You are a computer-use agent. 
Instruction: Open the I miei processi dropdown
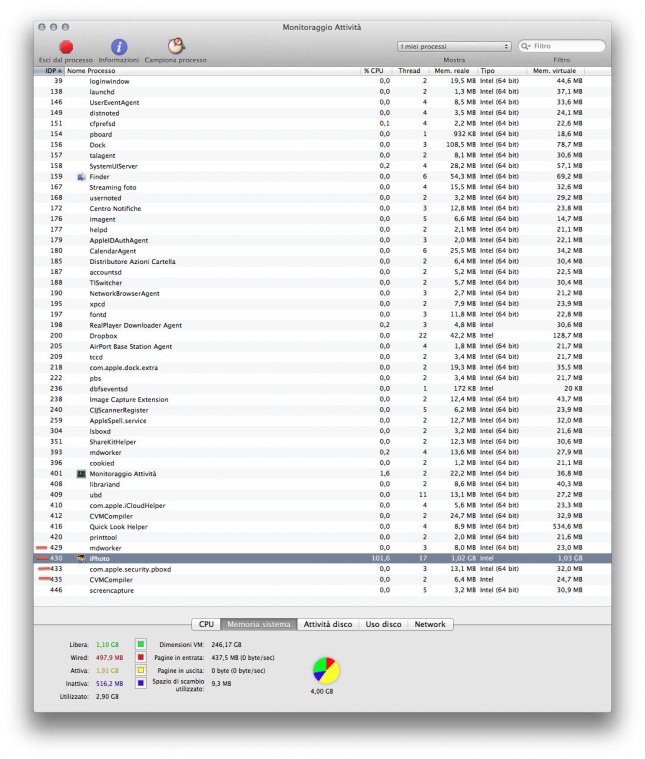coord(454,46)
